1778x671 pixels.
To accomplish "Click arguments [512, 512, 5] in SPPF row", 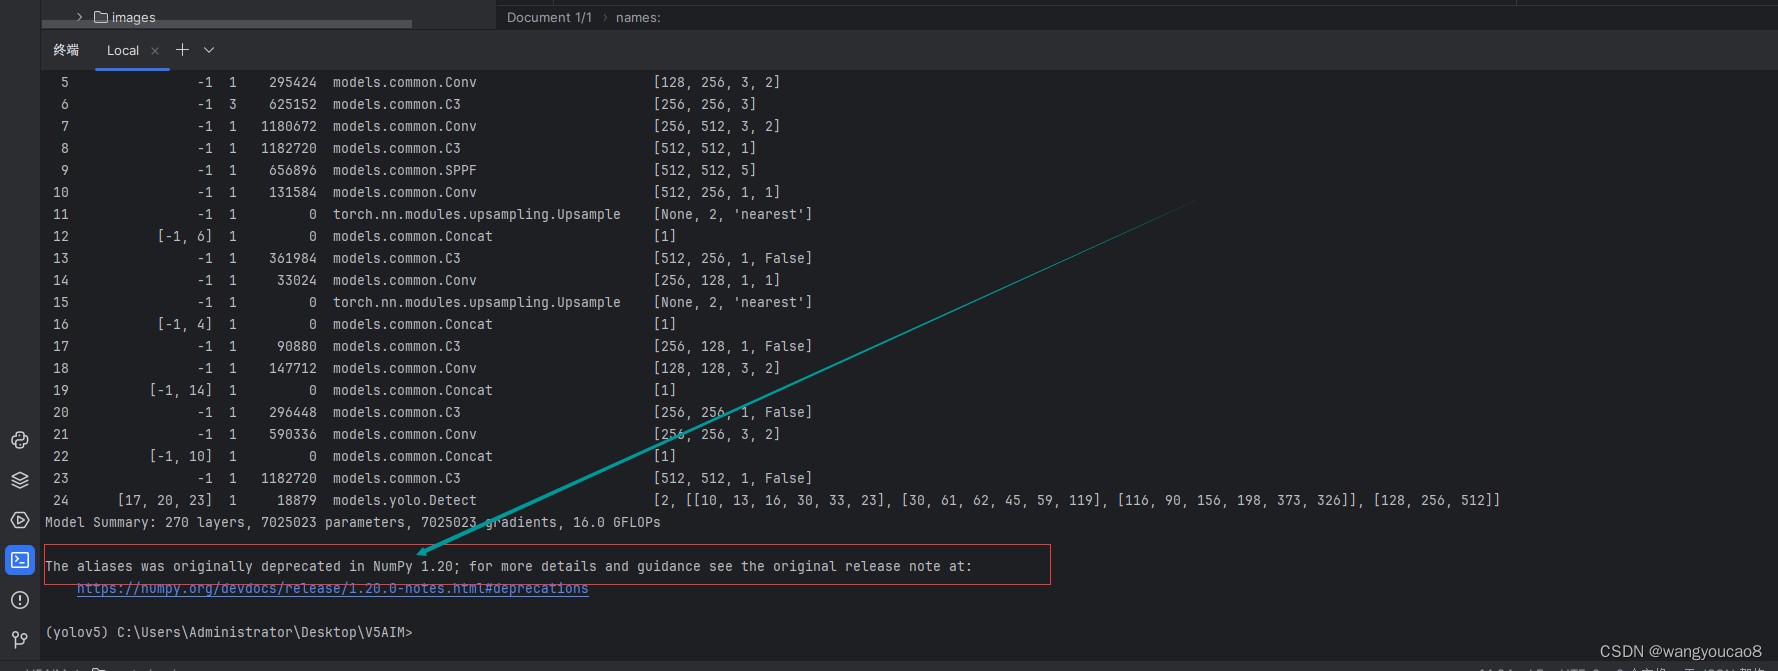I will 705,170.
